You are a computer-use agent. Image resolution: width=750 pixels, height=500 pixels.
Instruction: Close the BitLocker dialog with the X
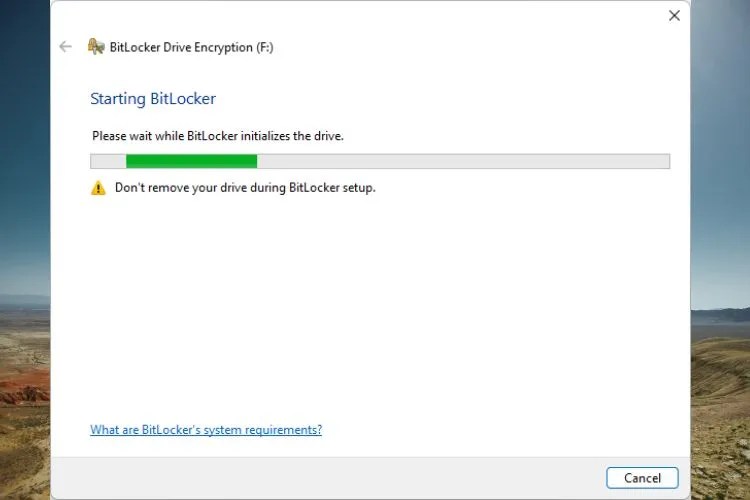click(x=674, y=16)
